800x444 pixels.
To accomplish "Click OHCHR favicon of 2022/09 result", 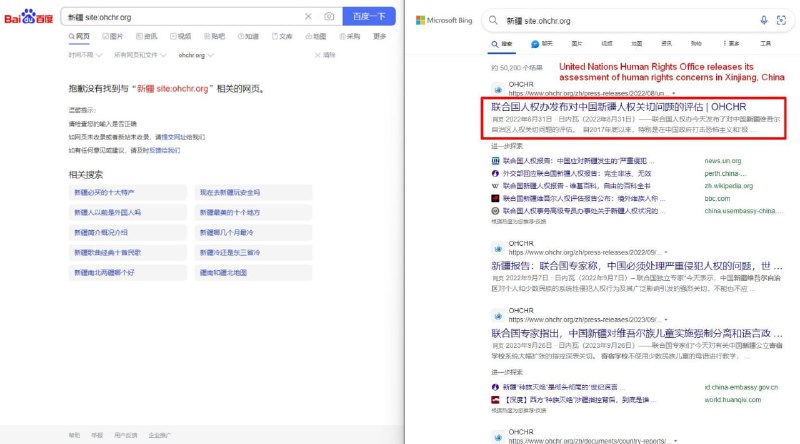I will point(498,248).
